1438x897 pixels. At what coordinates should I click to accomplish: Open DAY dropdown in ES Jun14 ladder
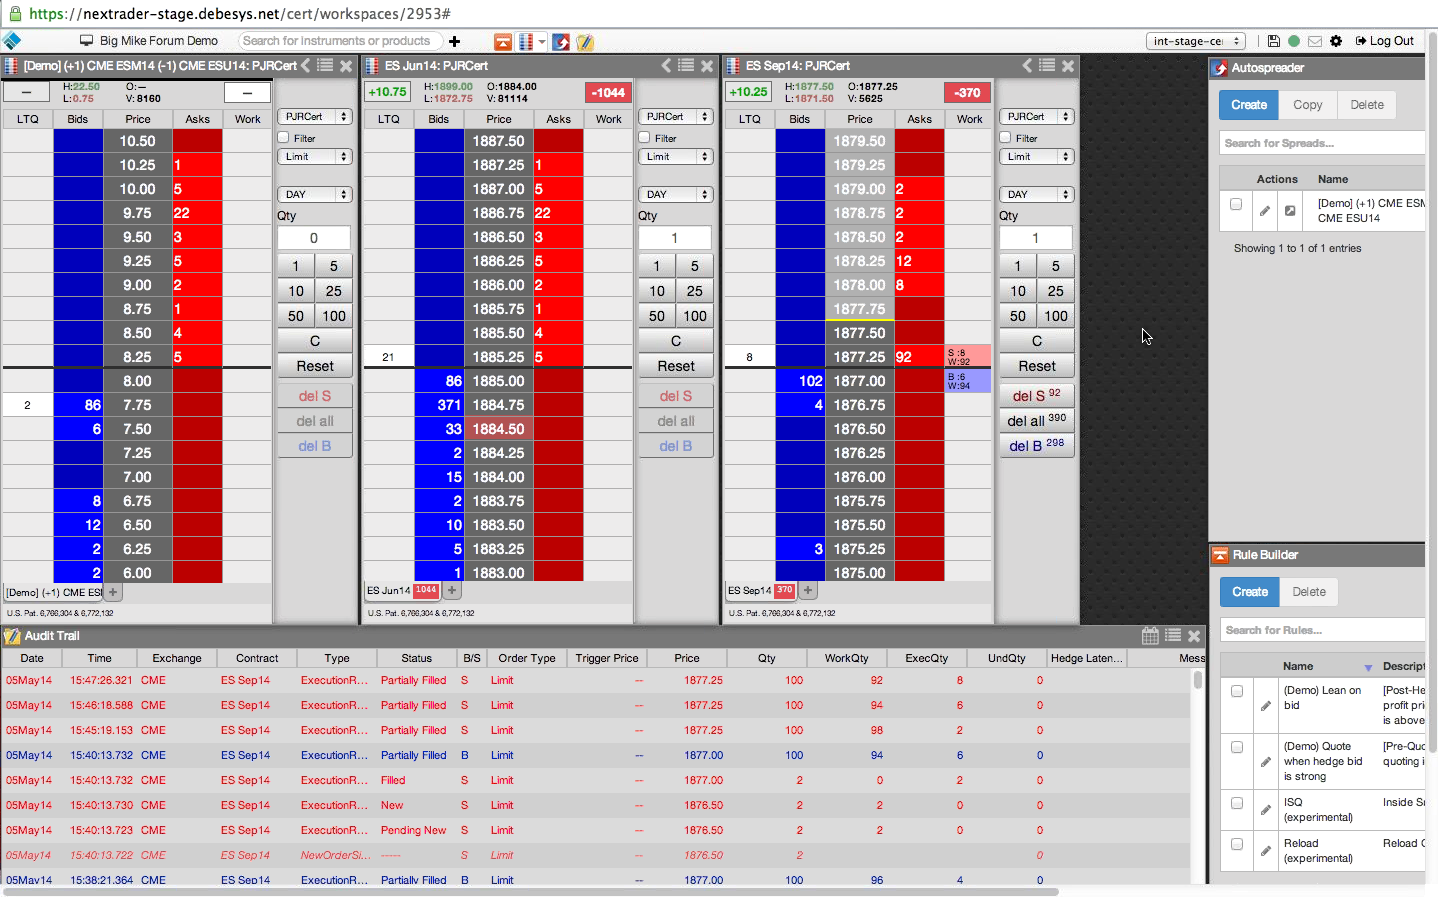676,195
